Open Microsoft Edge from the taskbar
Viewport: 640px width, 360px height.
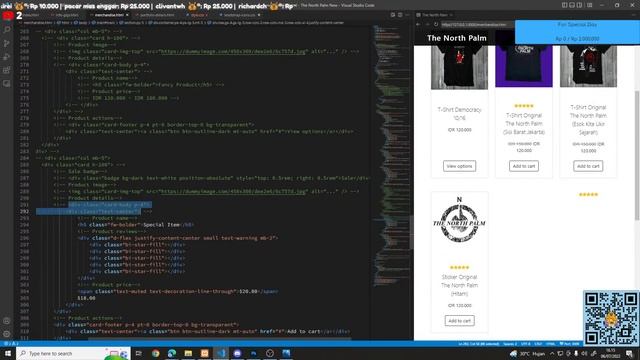pyautogui.click(x=172, y=353)
